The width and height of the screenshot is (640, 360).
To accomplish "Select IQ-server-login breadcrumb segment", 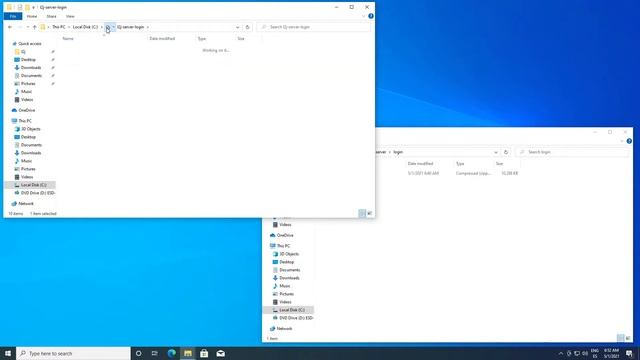I will coord(131,27).
